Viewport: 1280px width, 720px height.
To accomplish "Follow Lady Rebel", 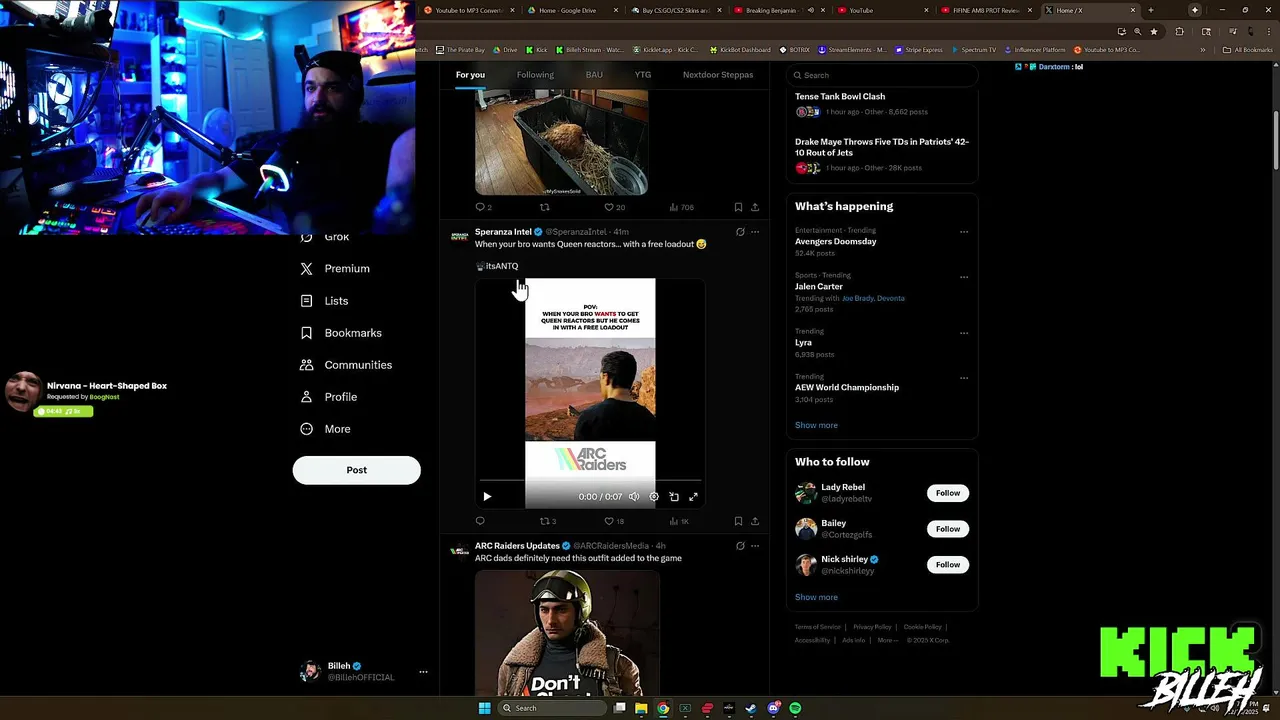I will coord(948,493).
